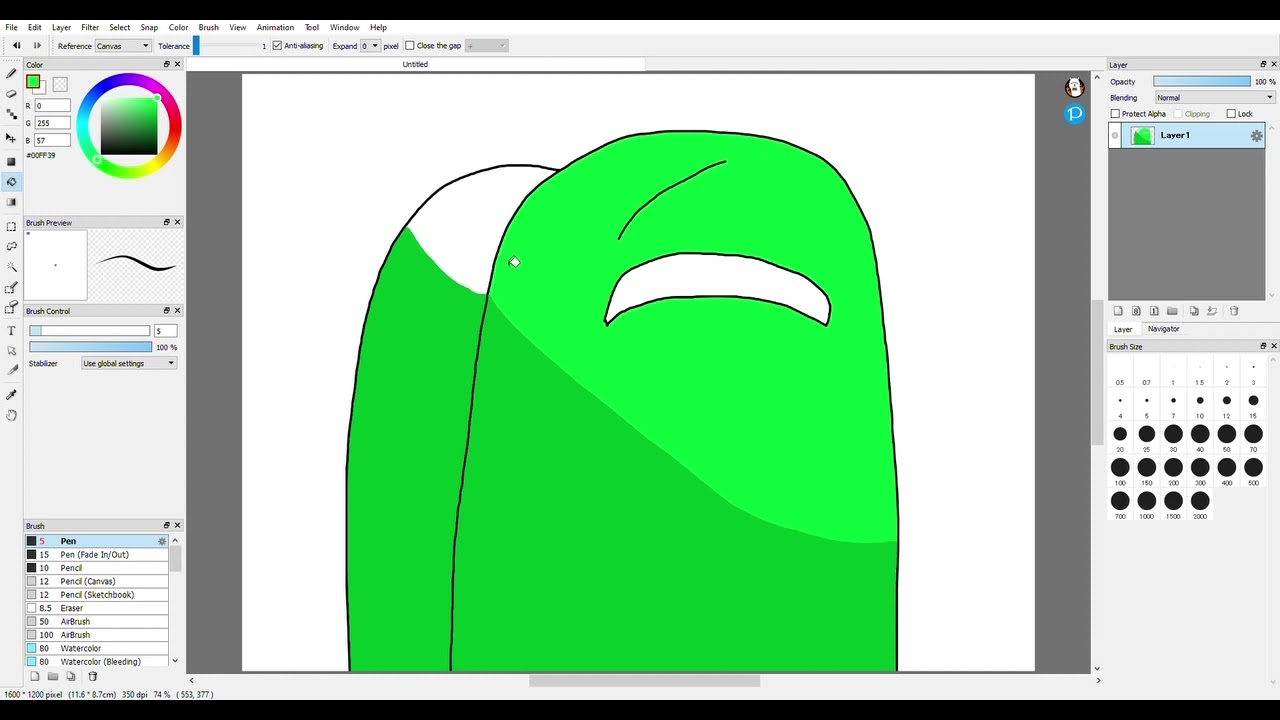The image size is (1280, 720).
Task: Click the Add new layer icon
Action: pyautogui.click(x=1118, y=311)
